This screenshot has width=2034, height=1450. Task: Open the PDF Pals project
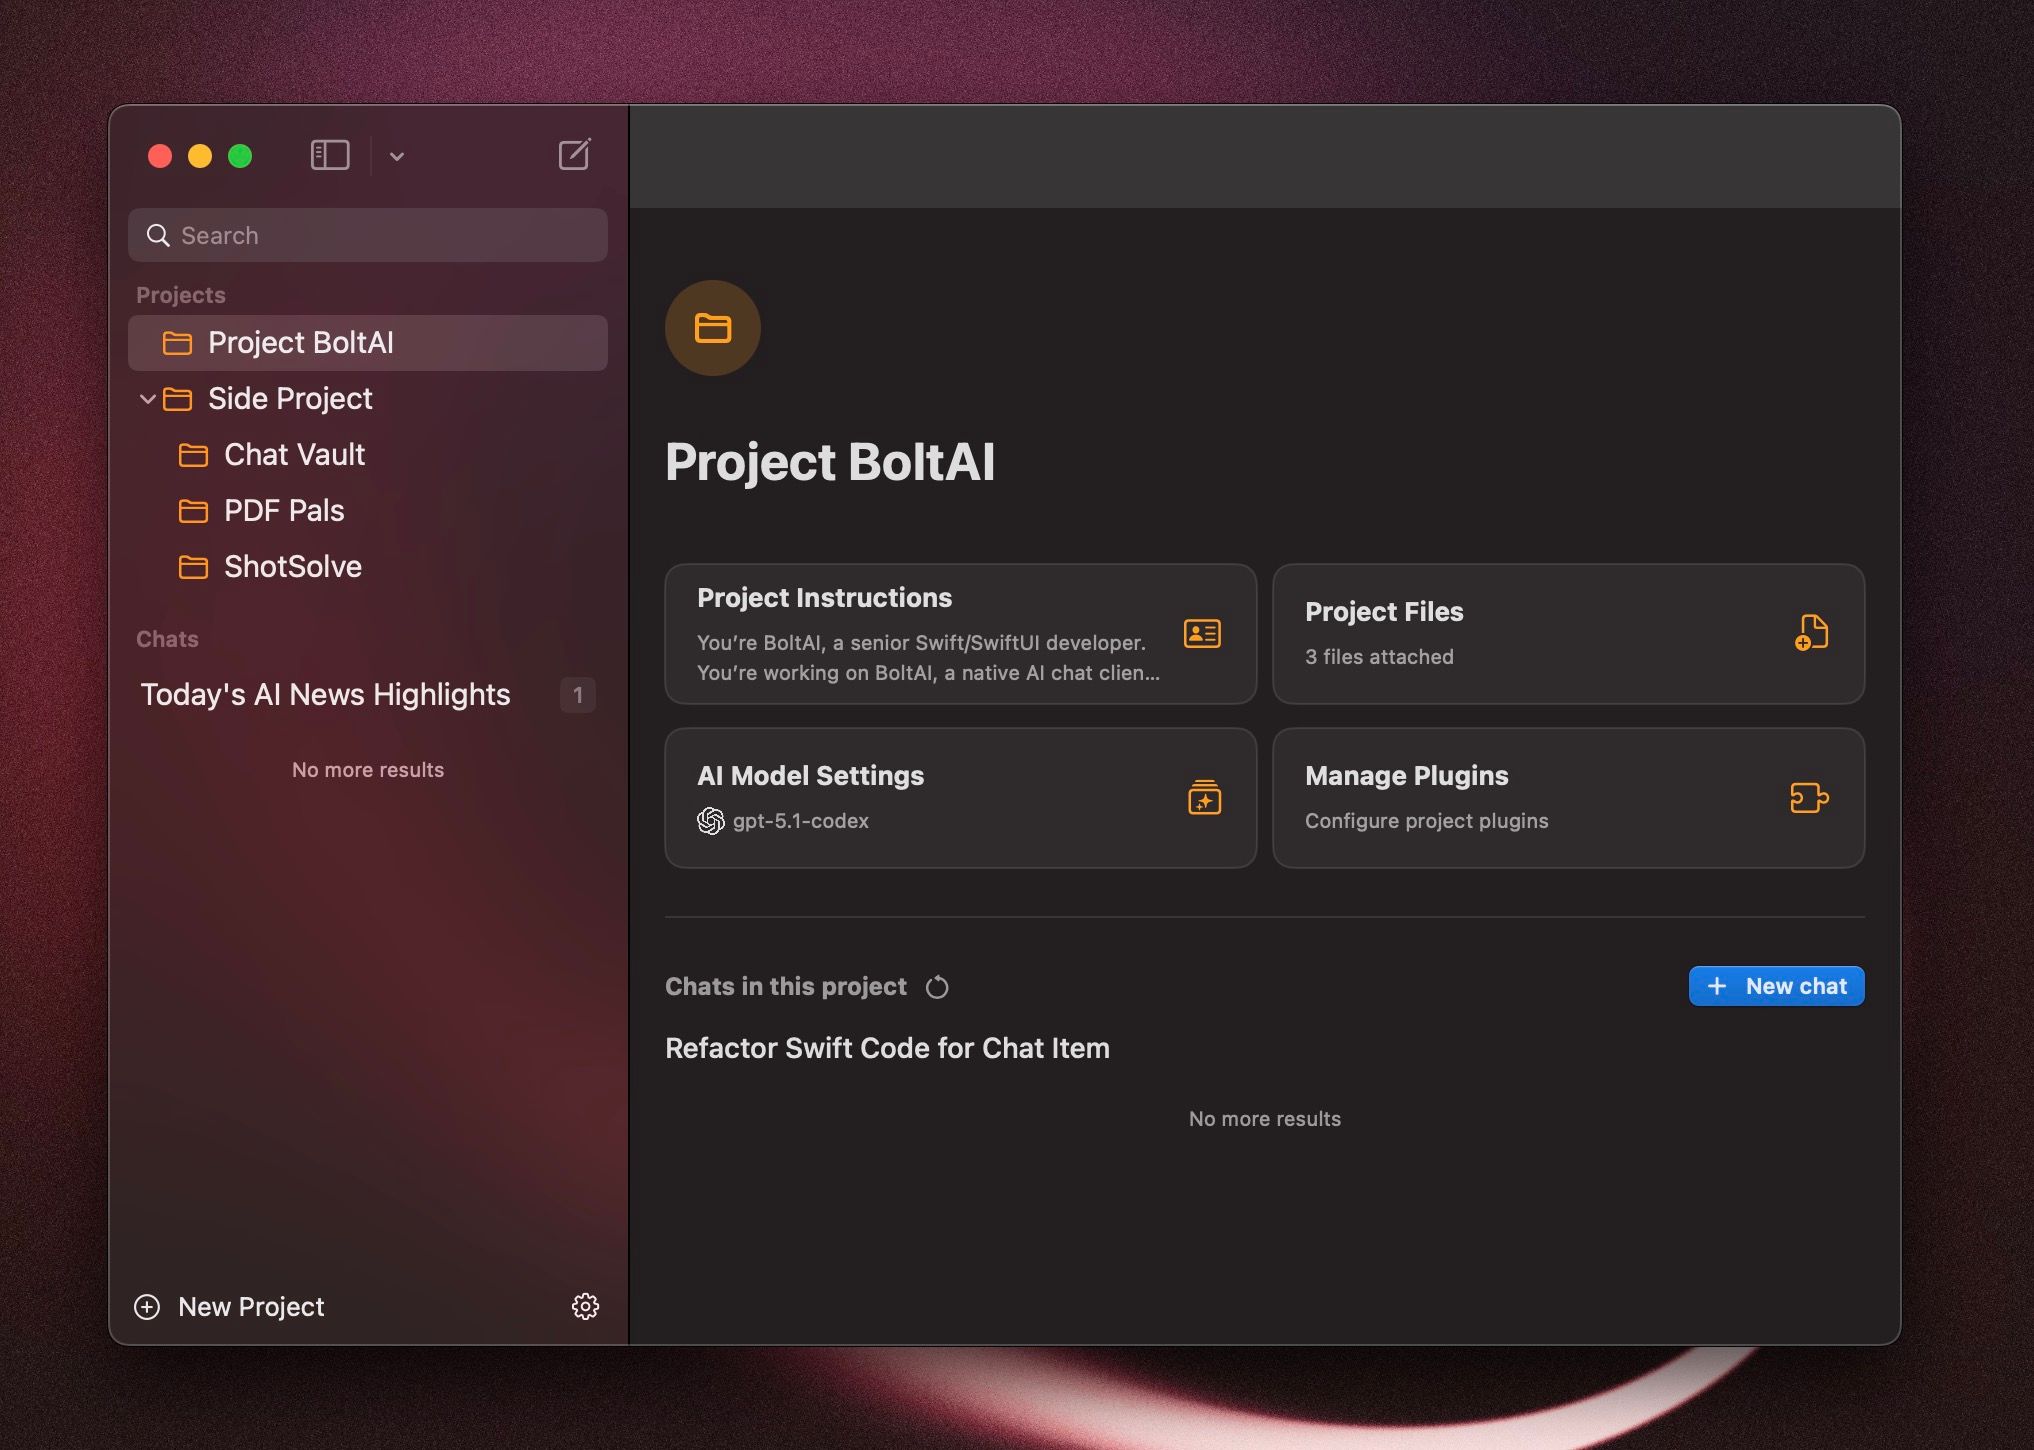point(284,511)
